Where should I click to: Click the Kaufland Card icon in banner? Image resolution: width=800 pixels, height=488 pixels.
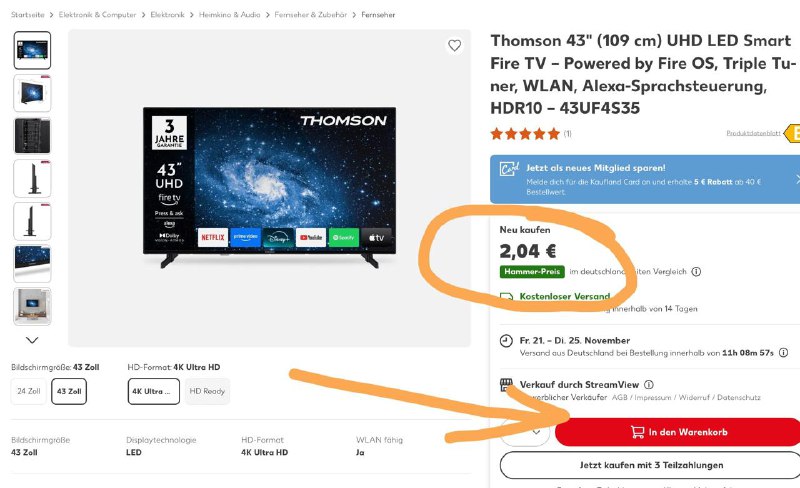tap(509, 168)
